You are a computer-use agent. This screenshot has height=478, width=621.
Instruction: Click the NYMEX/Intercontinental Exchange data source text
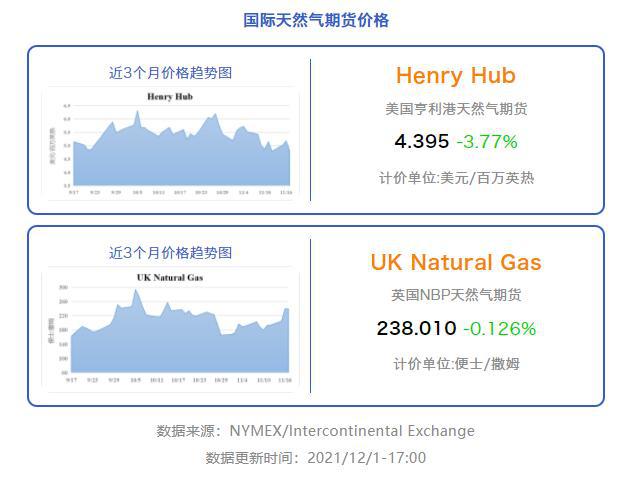(x=352, y=431)
